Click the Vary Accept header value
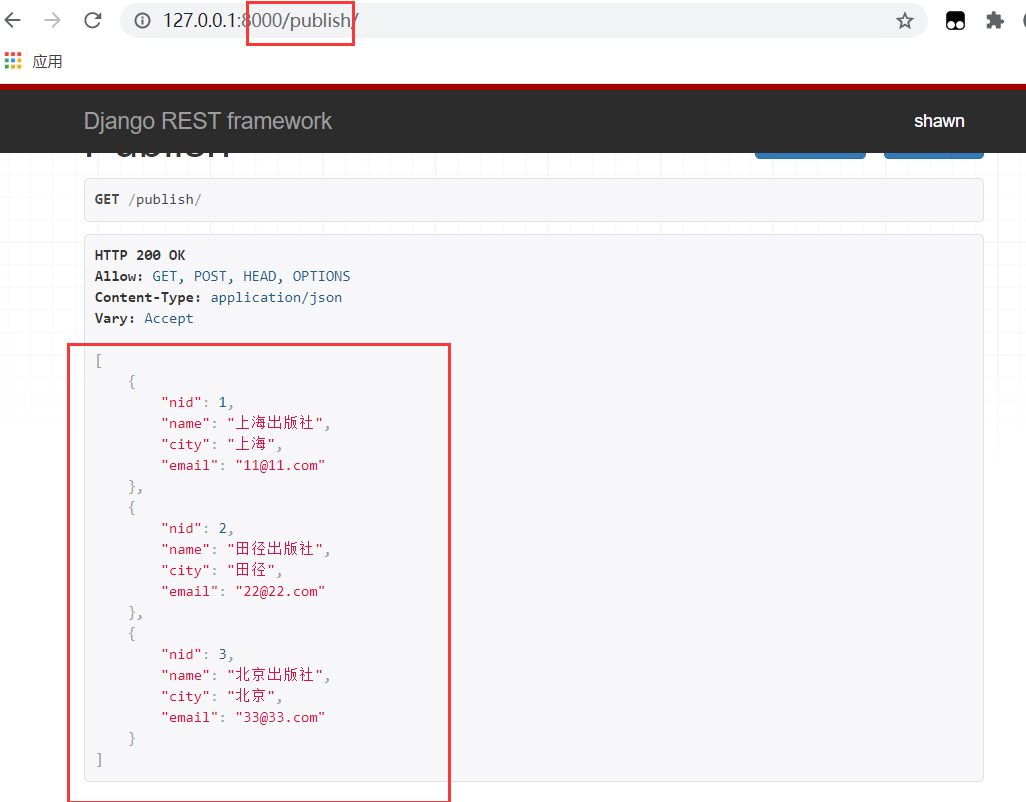1026x802 pixels. [169, 318]
